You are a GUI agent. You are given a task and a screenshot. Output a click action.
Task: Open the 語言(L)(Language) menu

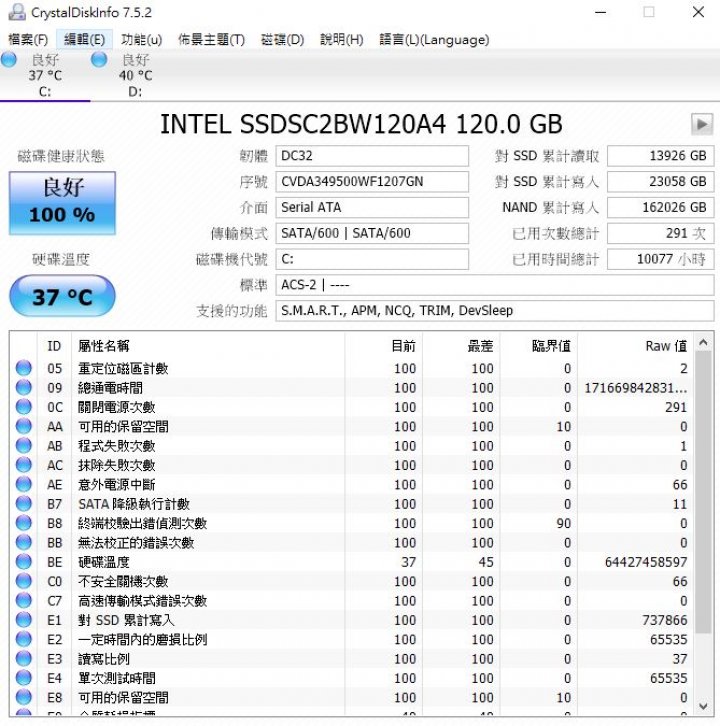[434, 40]
